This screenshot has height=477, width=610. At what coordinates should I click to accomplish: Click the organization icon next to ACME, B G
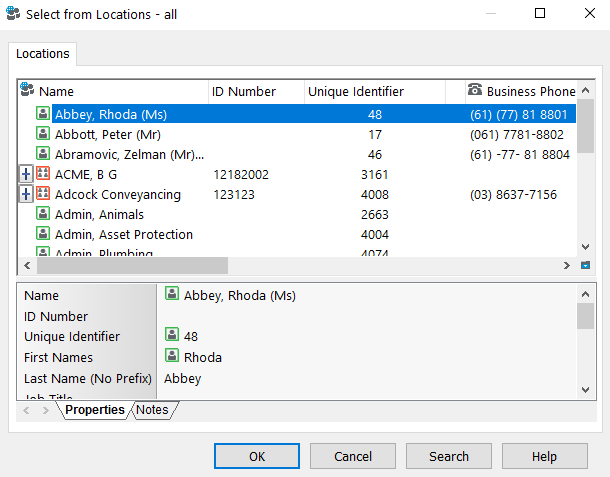(x=43, y=174)
